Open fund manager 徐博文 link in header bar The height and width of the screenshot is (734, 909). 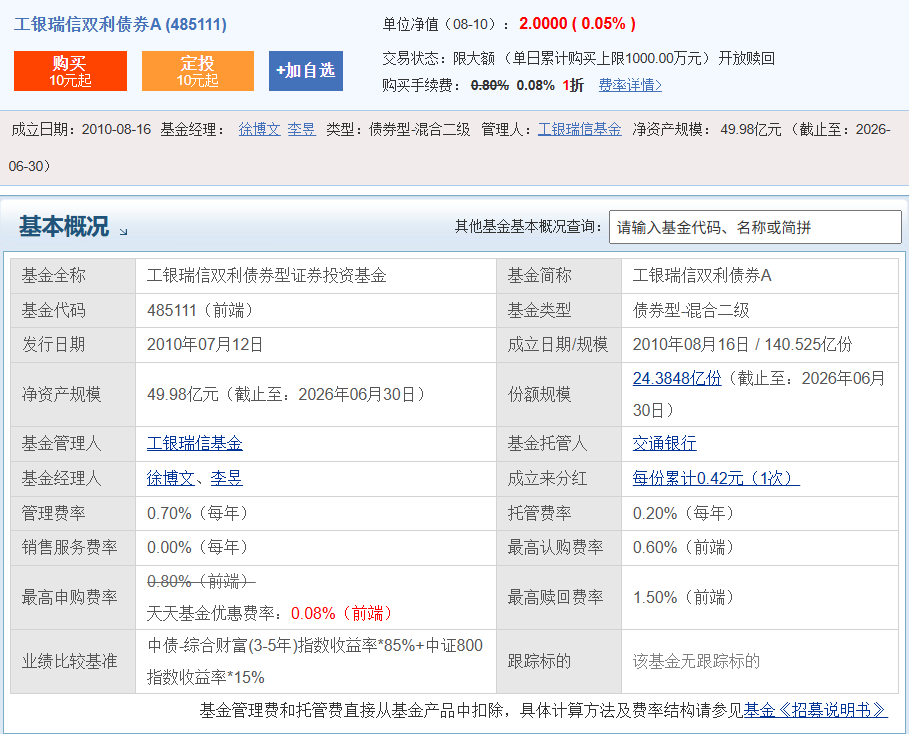click(x=259, y=129)
